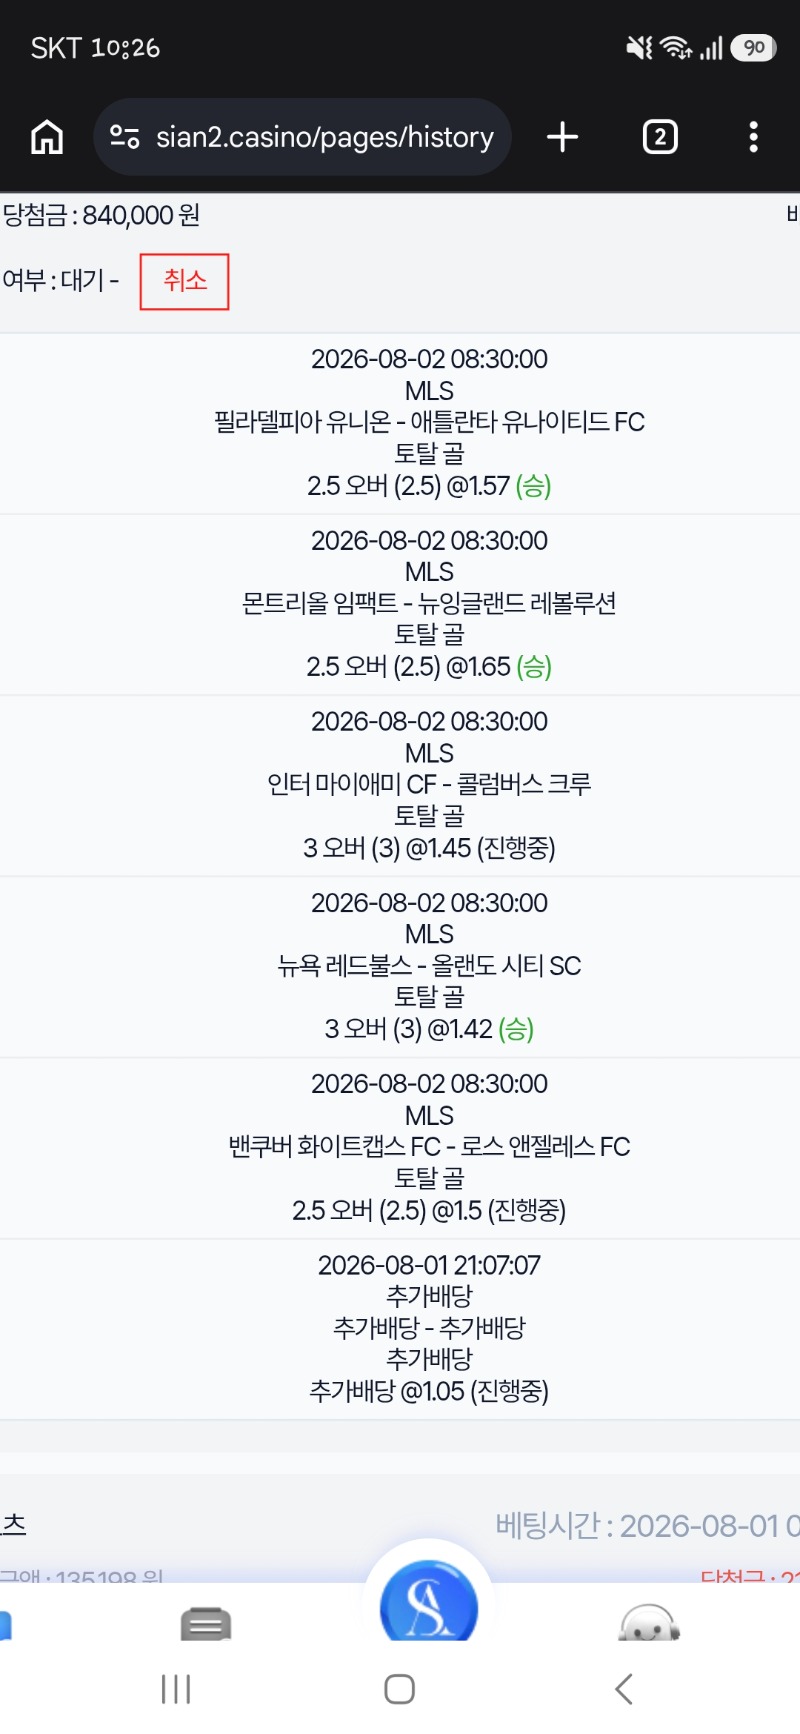Open the tab switcher showing 2
The height and width of the screenshot is (1734, 800).
click(x=660, y=137)
